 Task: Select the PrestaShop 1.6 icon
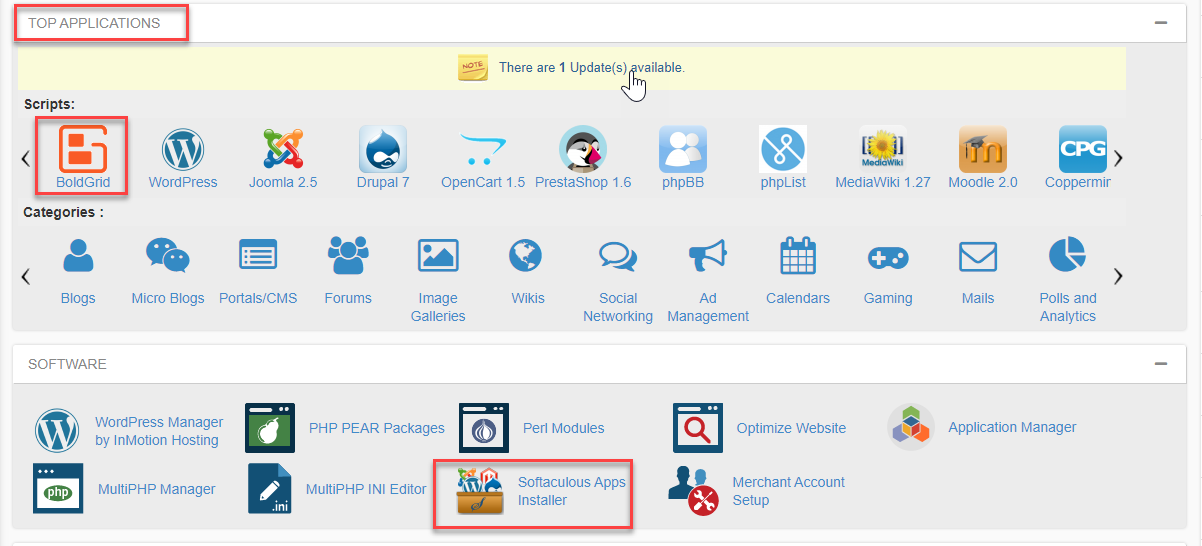(x=583, y=150)
